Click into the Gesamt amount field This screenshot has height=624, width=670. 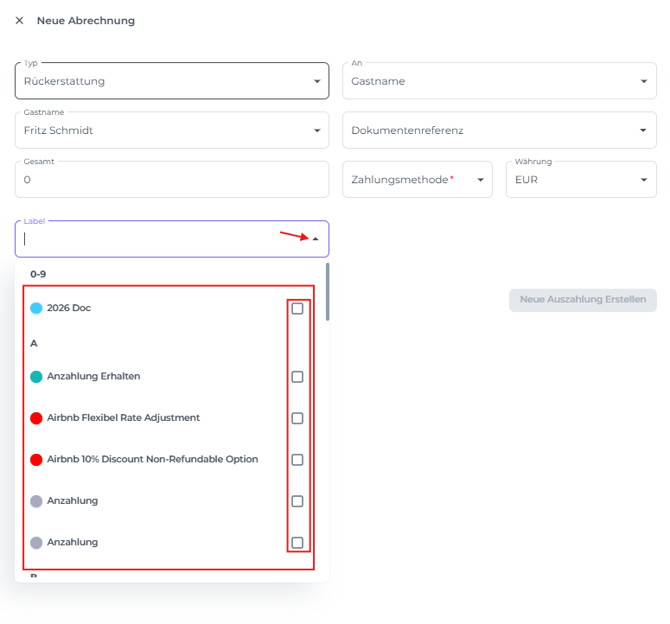click(171, 180)
